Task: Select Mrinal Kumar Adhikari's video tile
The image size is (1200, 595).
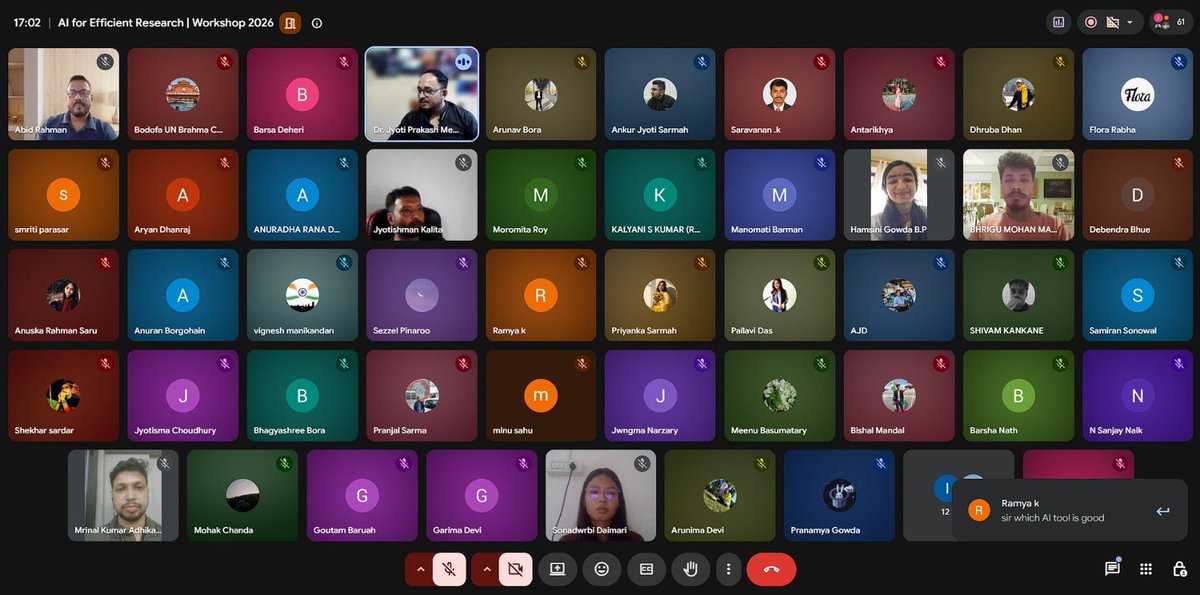Action: [x=123, y=495]
